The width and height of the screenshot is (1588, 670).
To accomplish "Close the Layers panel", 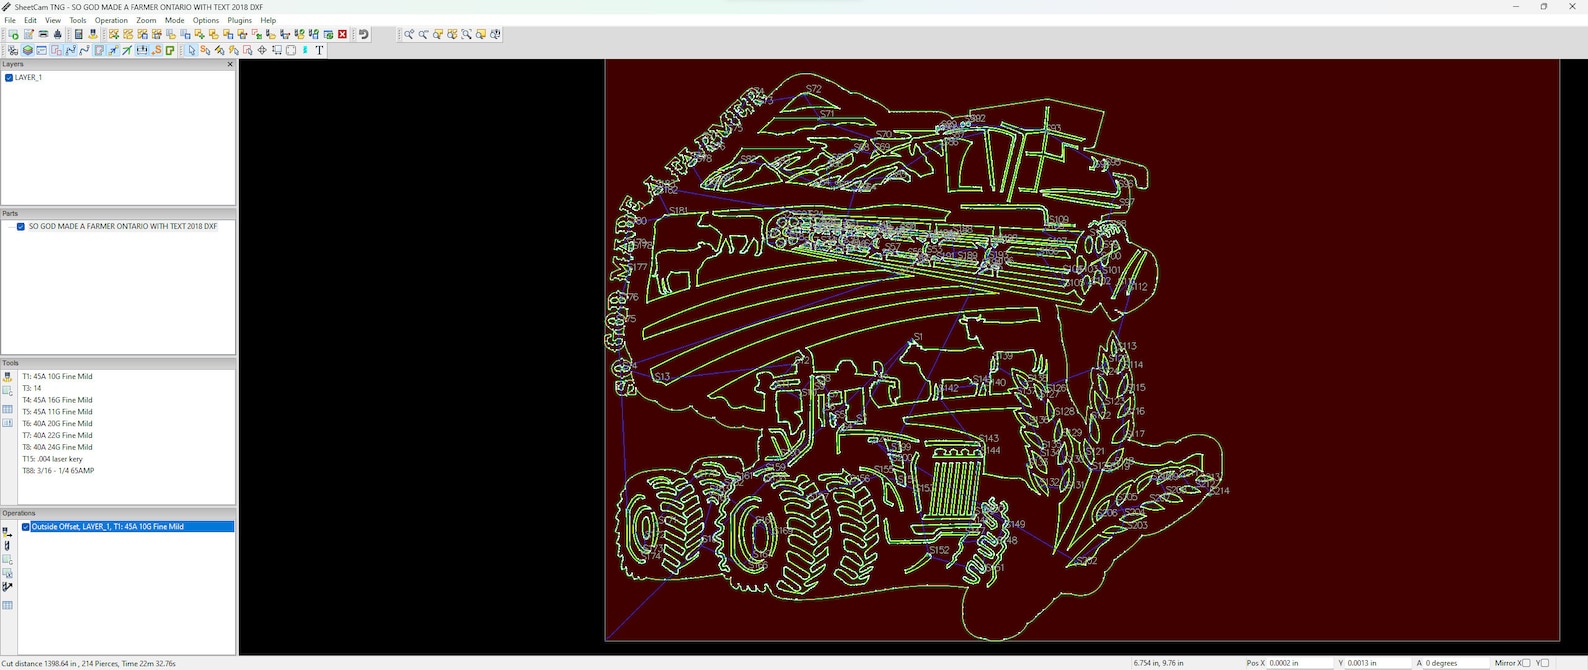I will coord(230,64).
